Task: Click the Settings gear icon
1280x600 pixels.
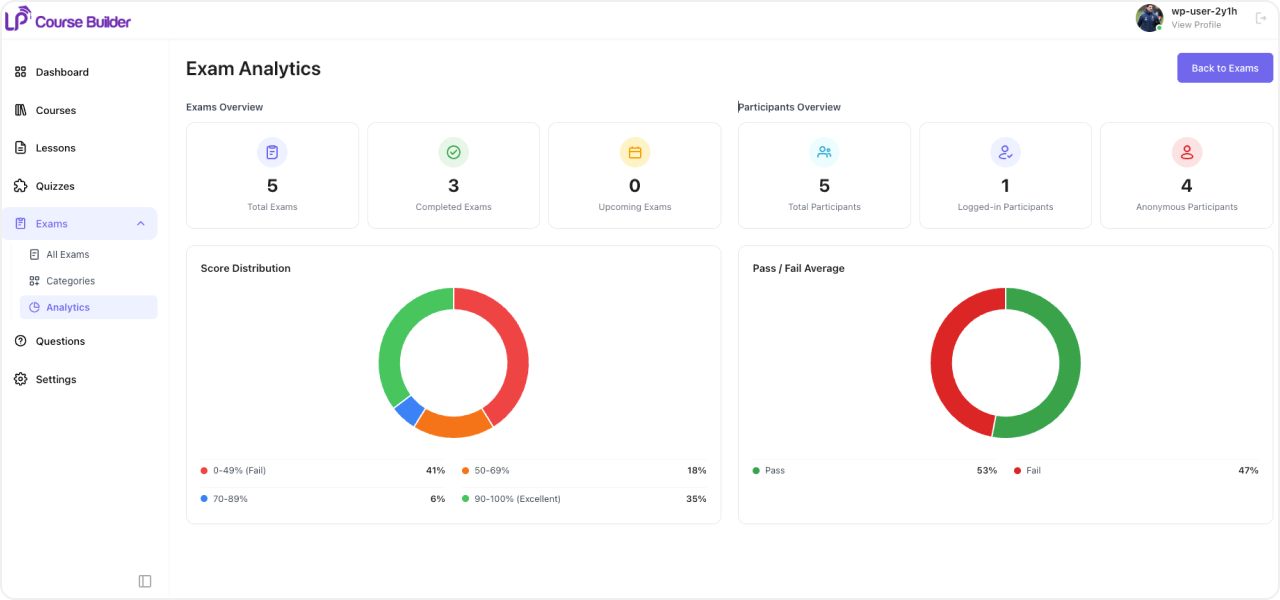Action: coord(20,379)
